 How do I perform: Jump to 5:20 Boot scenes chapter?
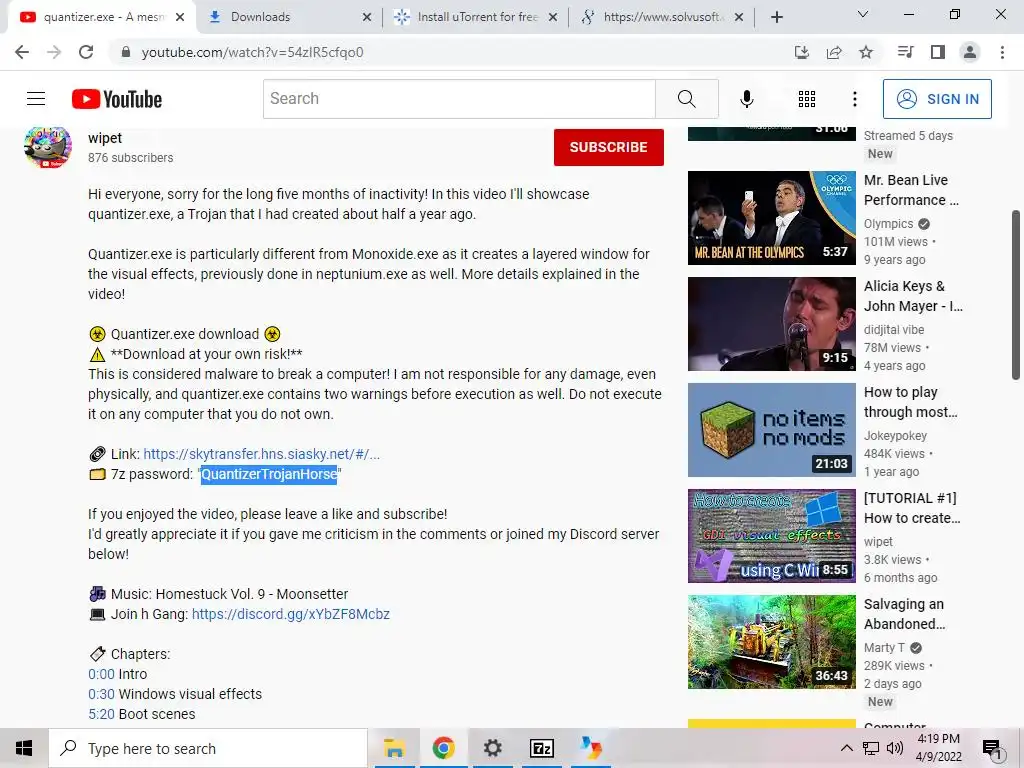pyautogui.click(x=101, y=714)
